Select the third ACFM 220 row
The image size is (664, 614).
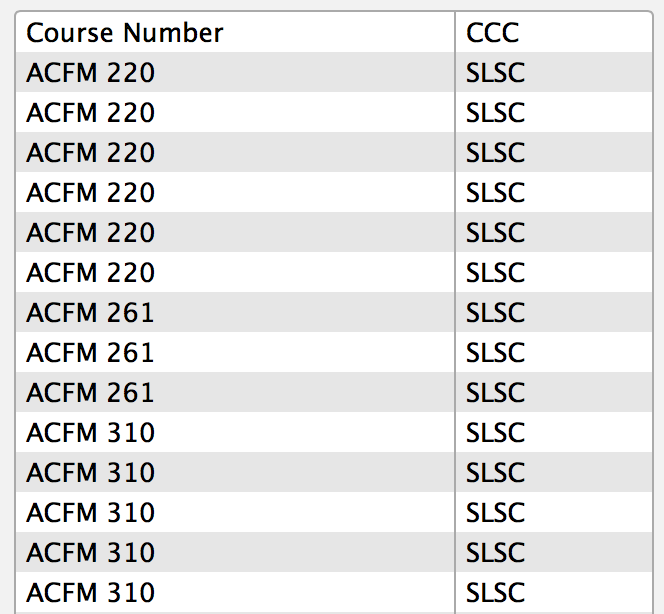pyautogui.click(x=334, y=152)
